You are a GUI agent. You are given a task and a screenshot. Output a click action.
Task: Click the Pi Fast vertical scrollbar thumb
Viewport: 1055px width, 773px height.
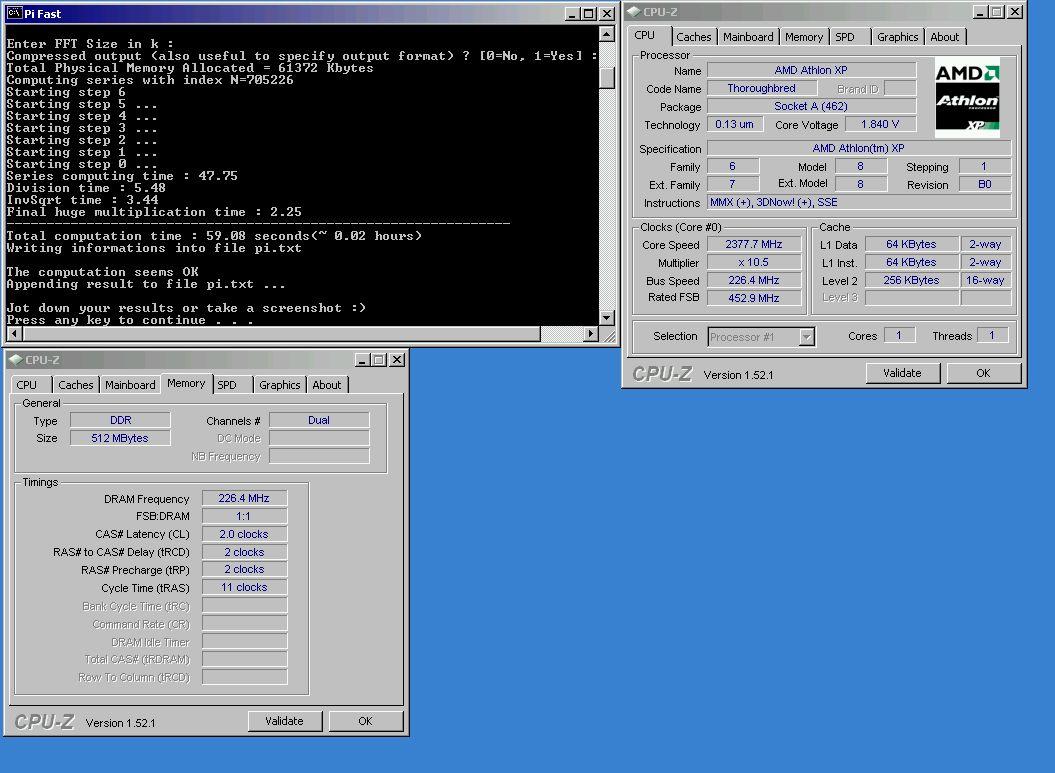606,77
